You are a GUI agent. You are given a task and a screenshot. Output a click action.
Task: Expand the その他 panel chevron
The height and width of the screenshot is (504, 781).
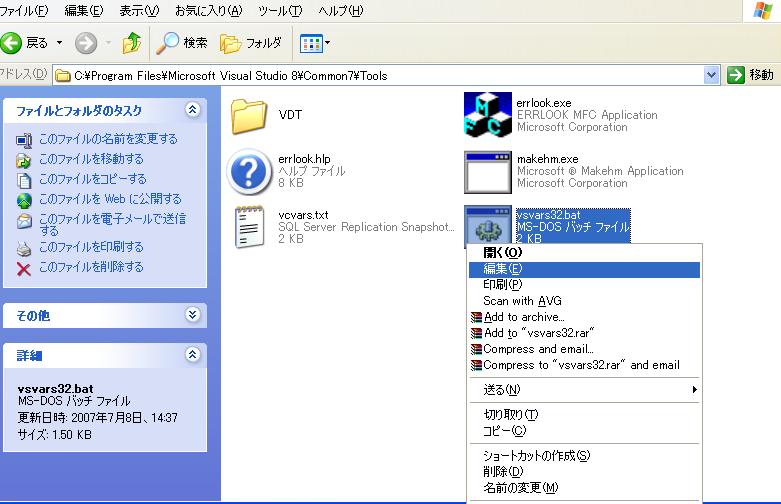click(x=193, y=314)
